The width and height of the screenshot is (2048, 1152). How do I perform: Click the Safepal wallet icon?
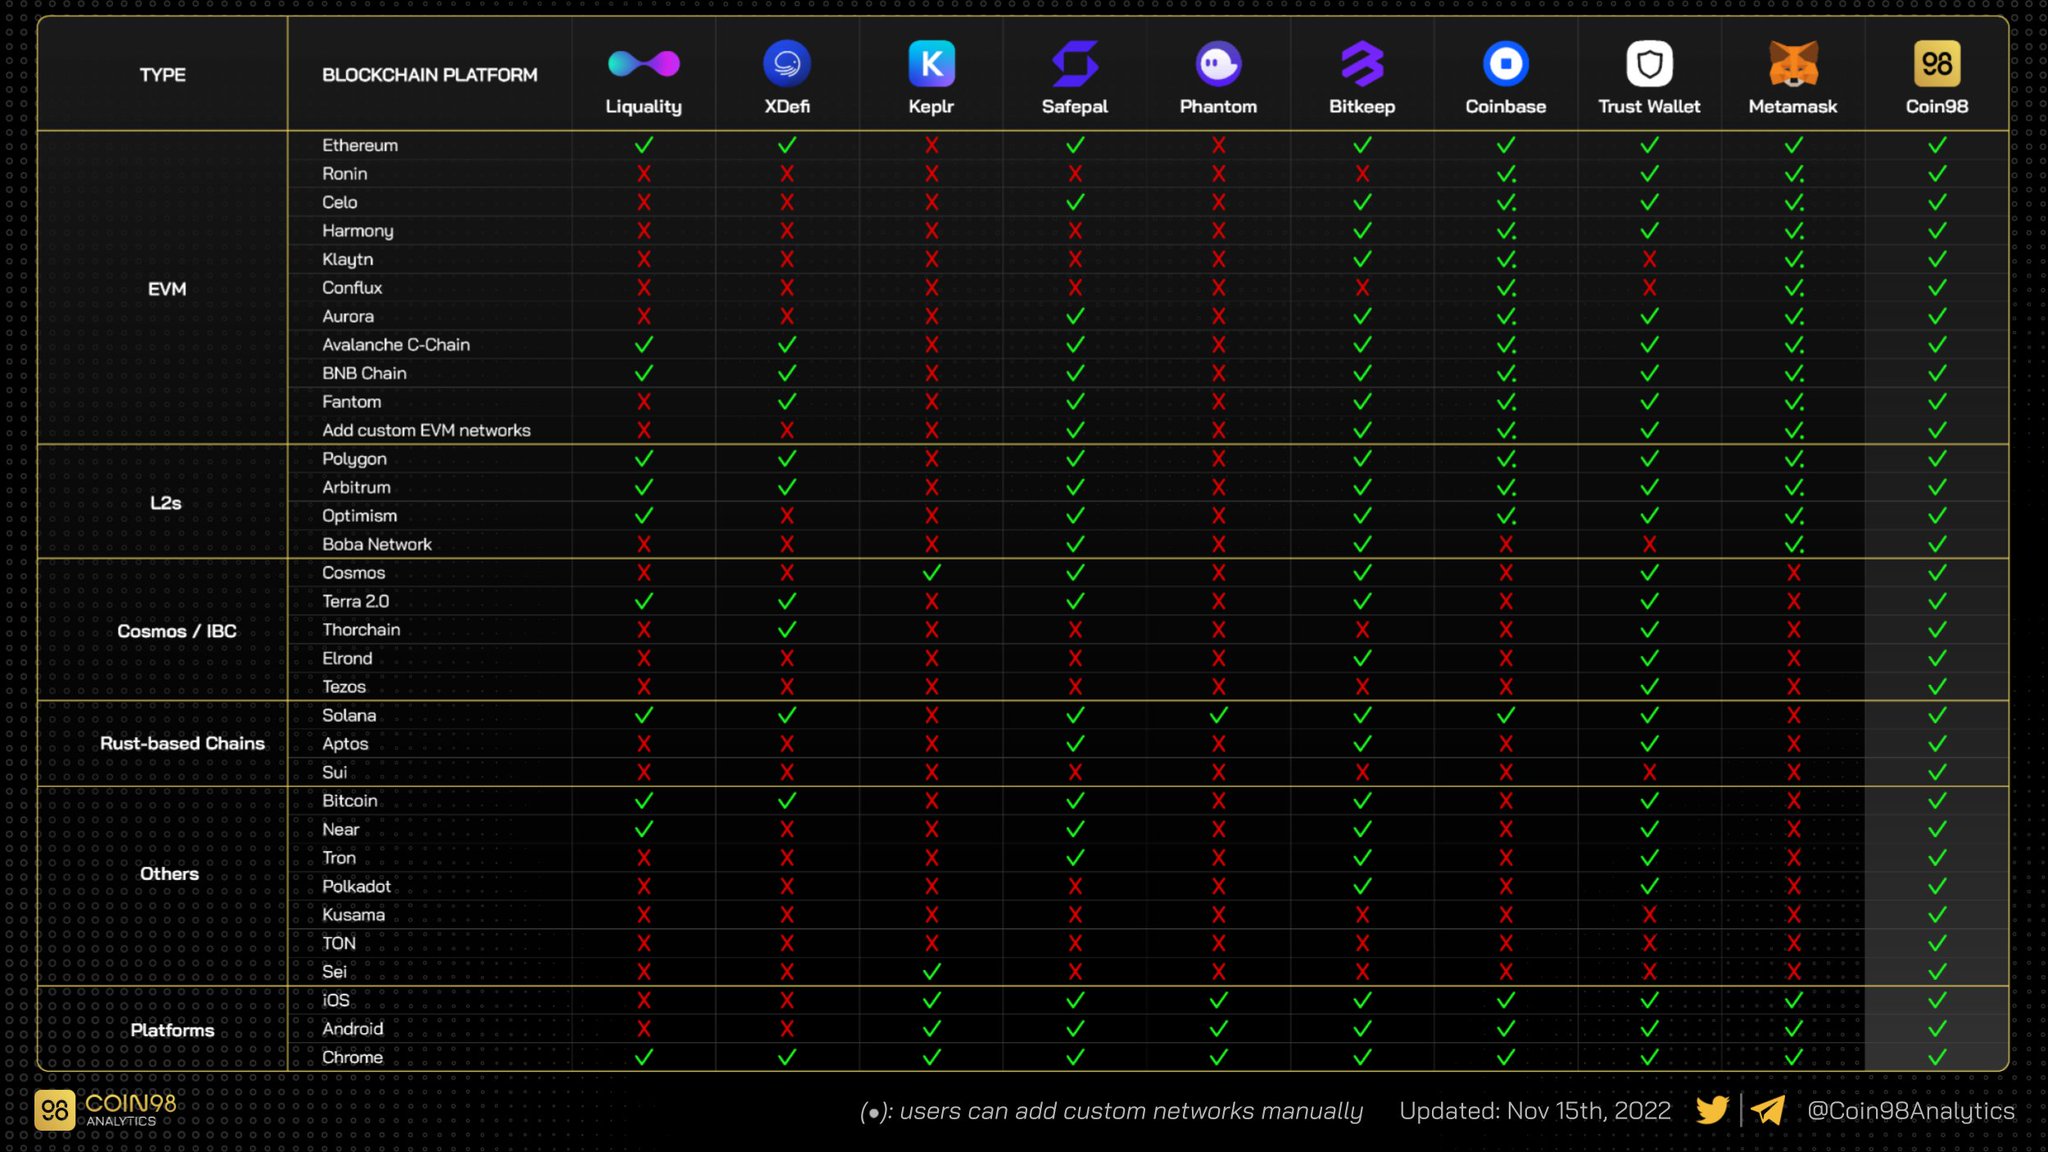(1075, 65)
